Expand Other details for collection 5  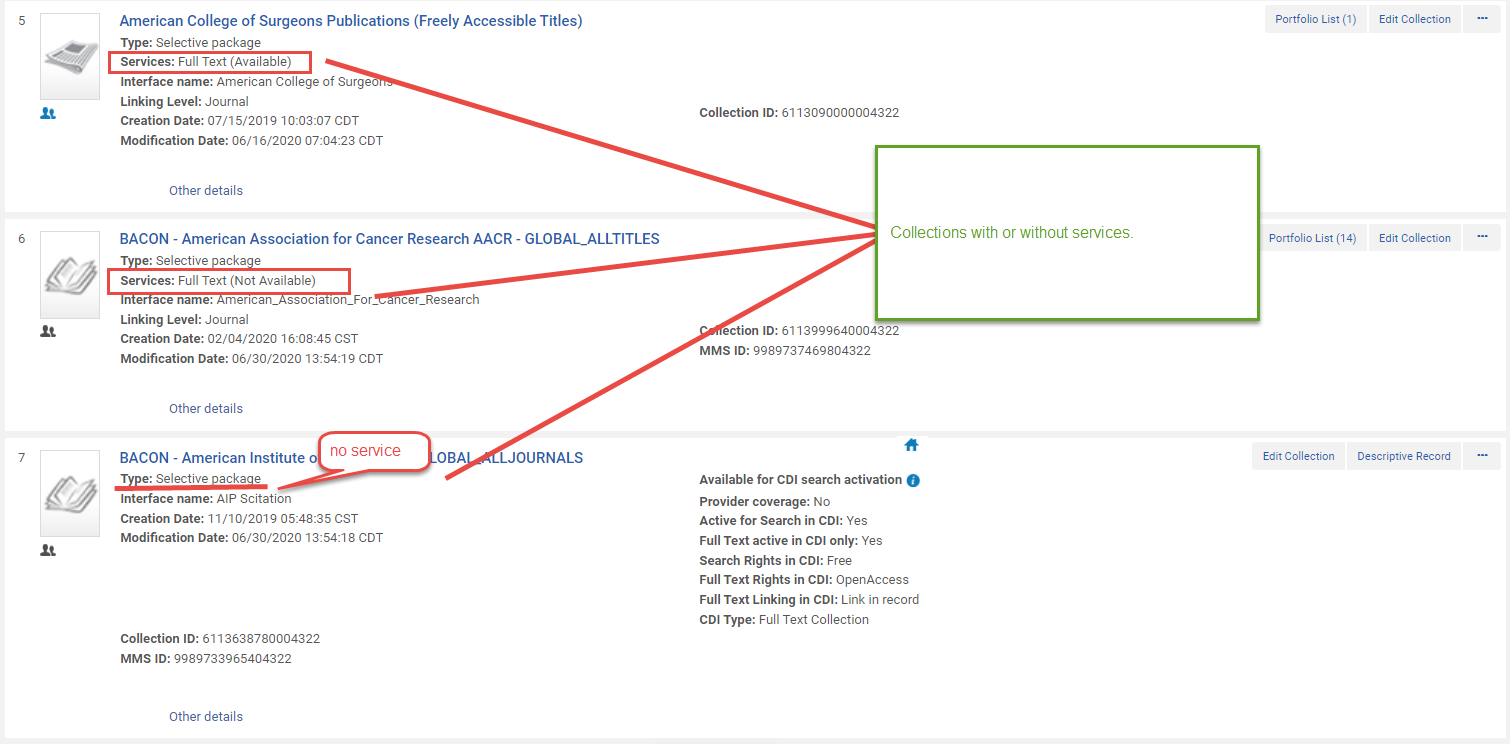[206, 191]
